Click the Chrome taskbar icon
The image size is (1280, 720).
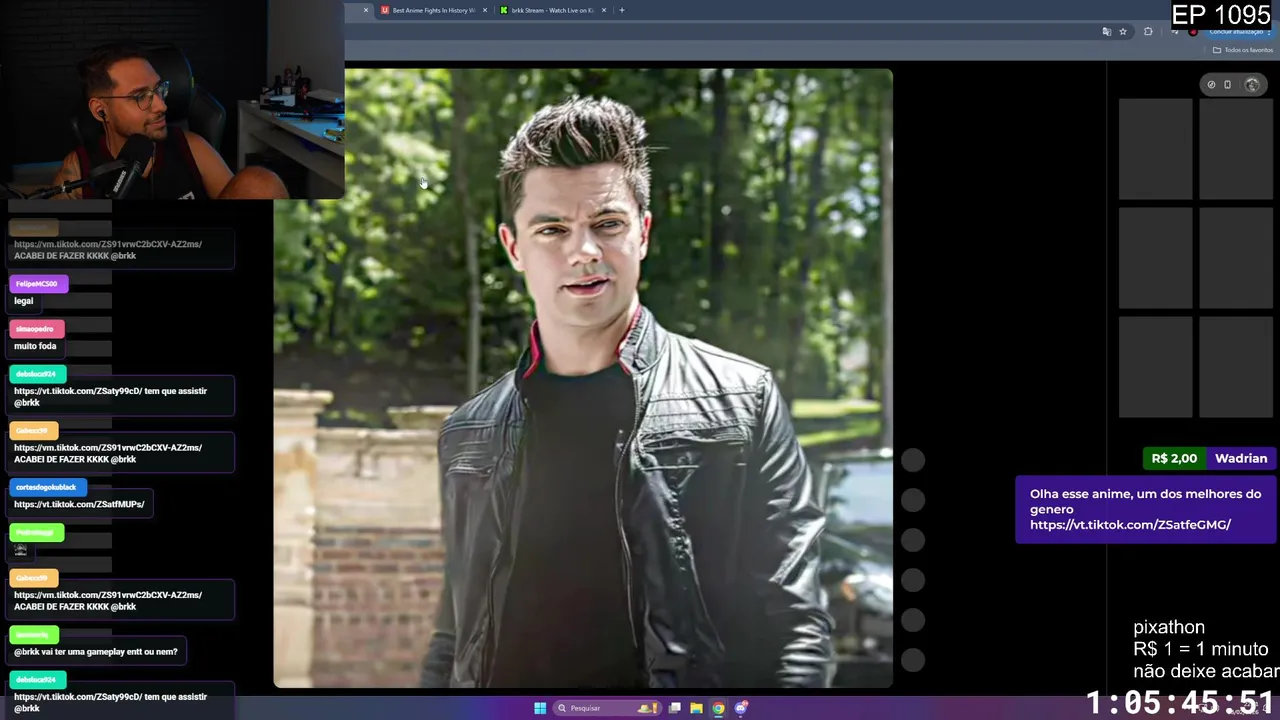click(718, 708)
